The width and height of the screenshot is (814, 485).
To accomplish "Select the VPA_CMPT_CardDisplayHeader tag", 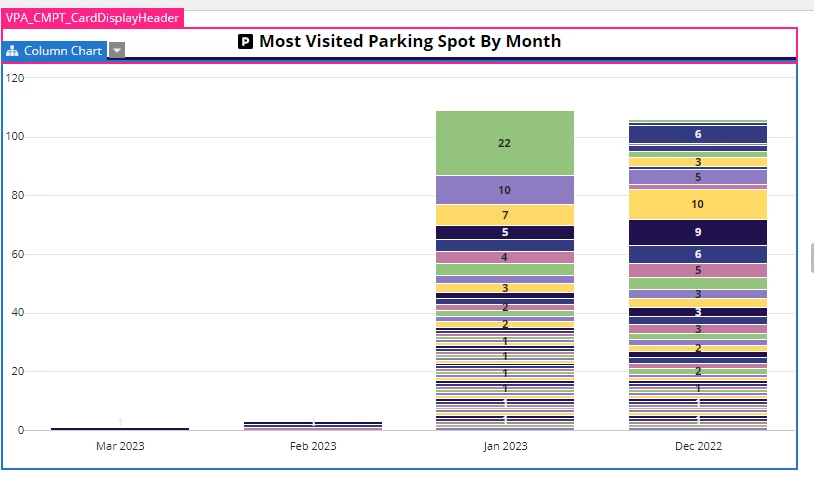I will (92, 18).
